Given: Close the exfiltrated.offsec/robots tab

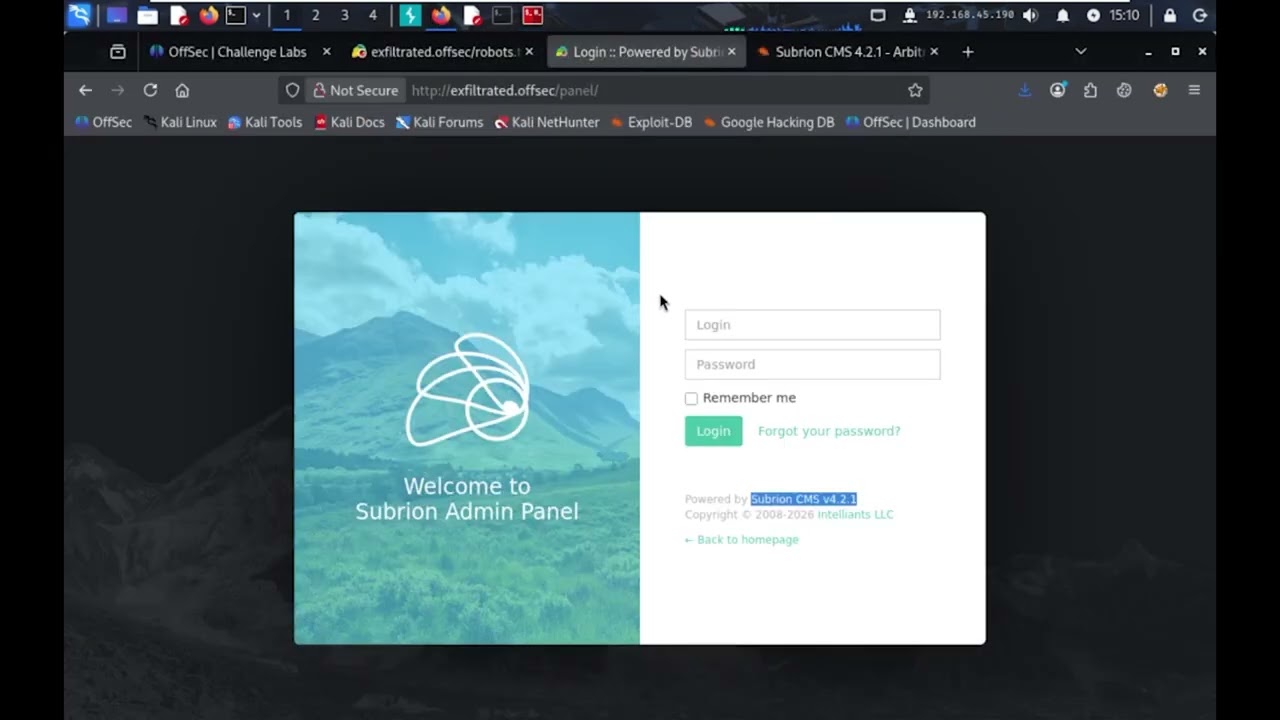Looking at the screenshot, I should [x=529, y=52].
